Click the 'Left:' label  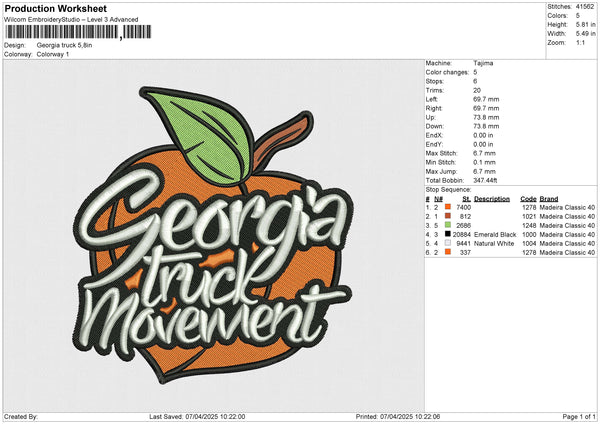[431, 99]
